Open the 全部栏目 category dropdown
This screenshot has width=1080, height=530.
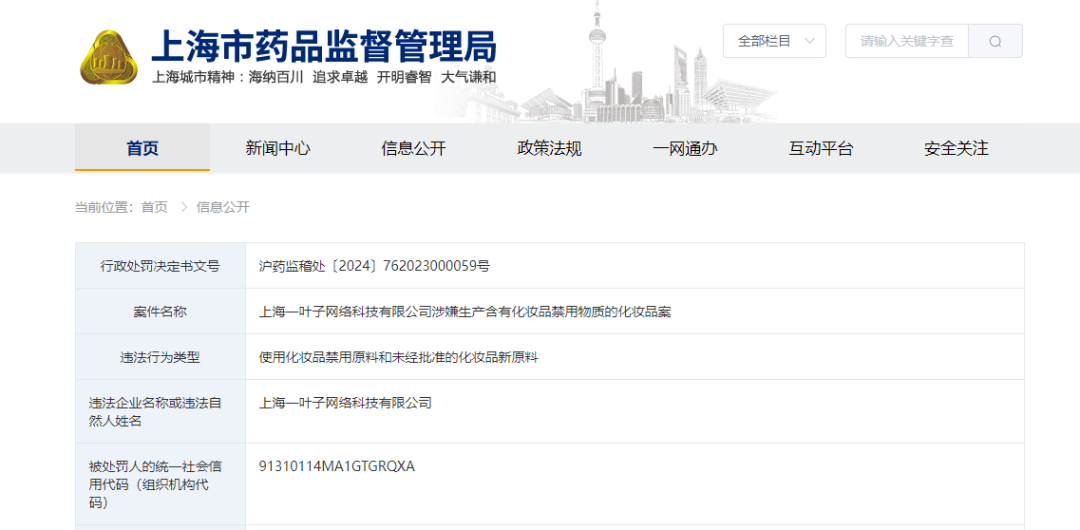[774, 41]
